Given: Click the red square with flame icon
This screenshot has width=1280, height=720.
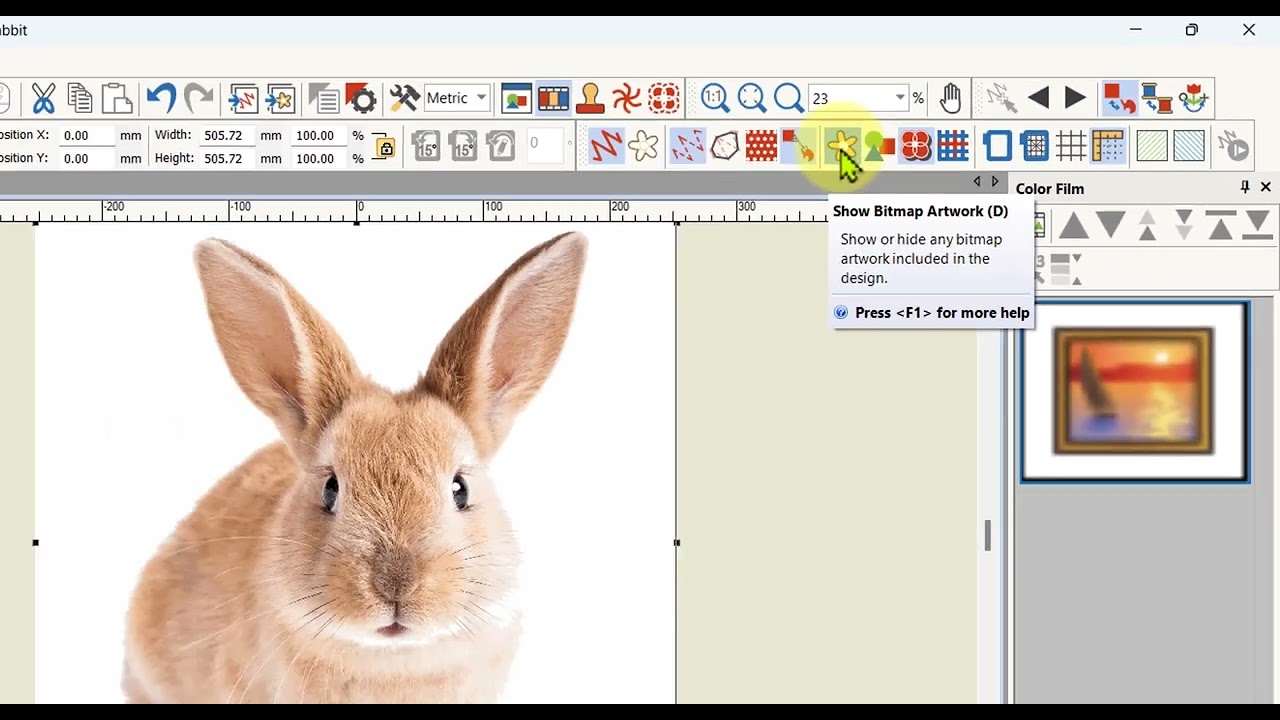Looking at the screenshot, I should (798, 146).
